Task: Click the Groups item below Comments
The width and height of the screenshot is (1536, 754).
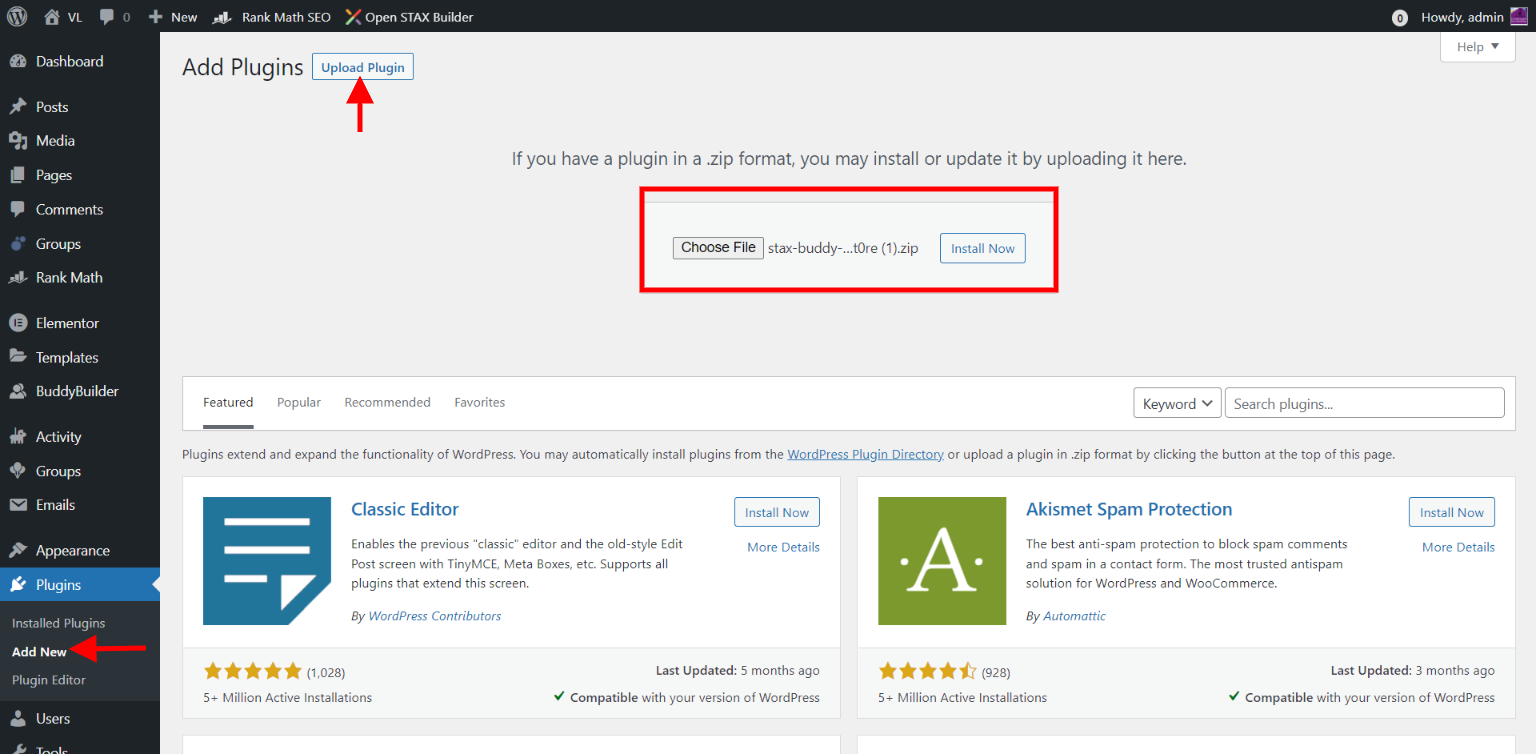Action: click(58, 244)
